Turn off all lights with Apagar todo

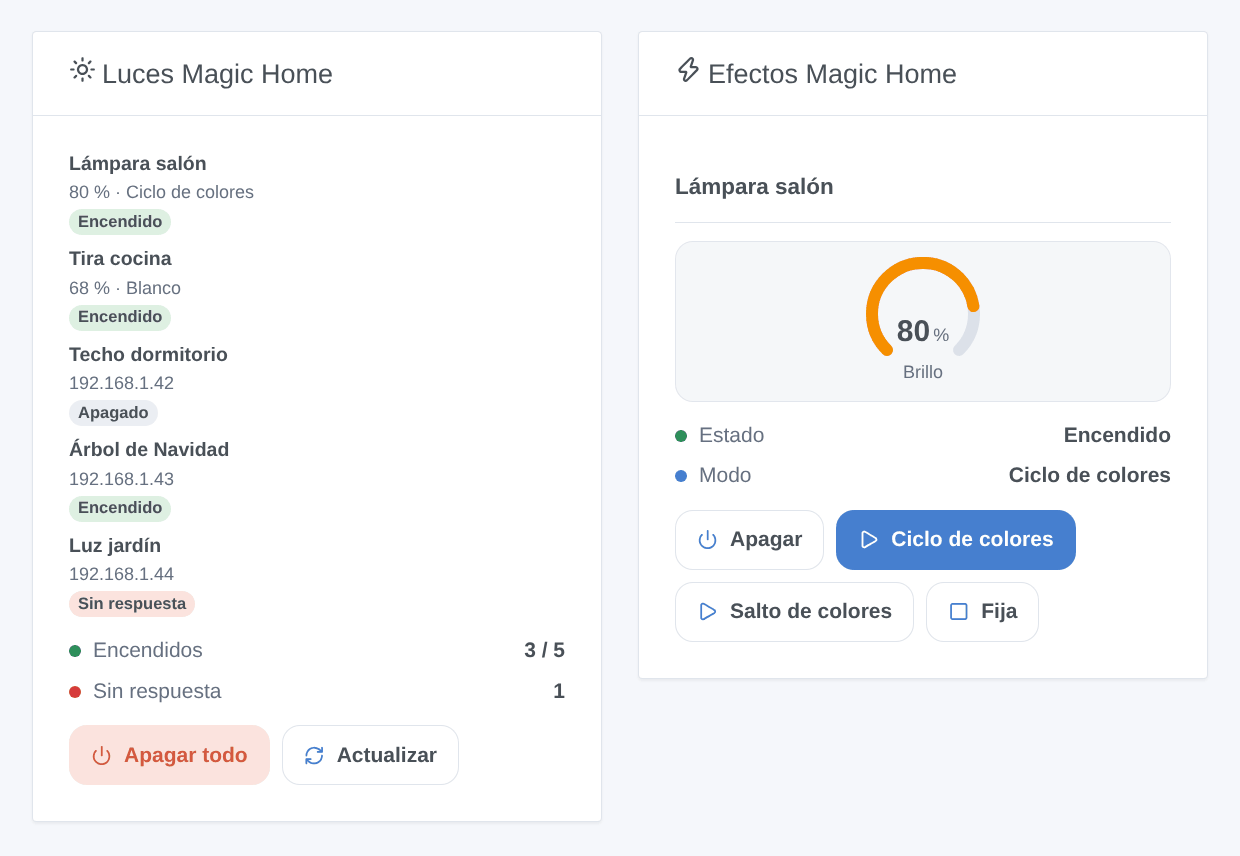pyautogui.click(x=169, y=755)
